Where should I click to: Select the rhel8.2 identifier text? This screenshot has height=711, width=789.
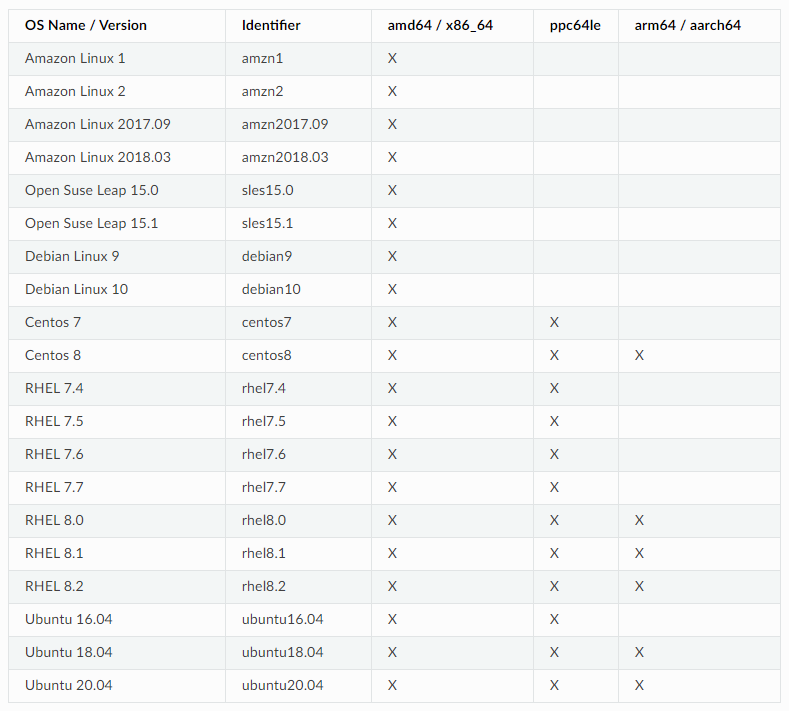(x=263, y=586)
